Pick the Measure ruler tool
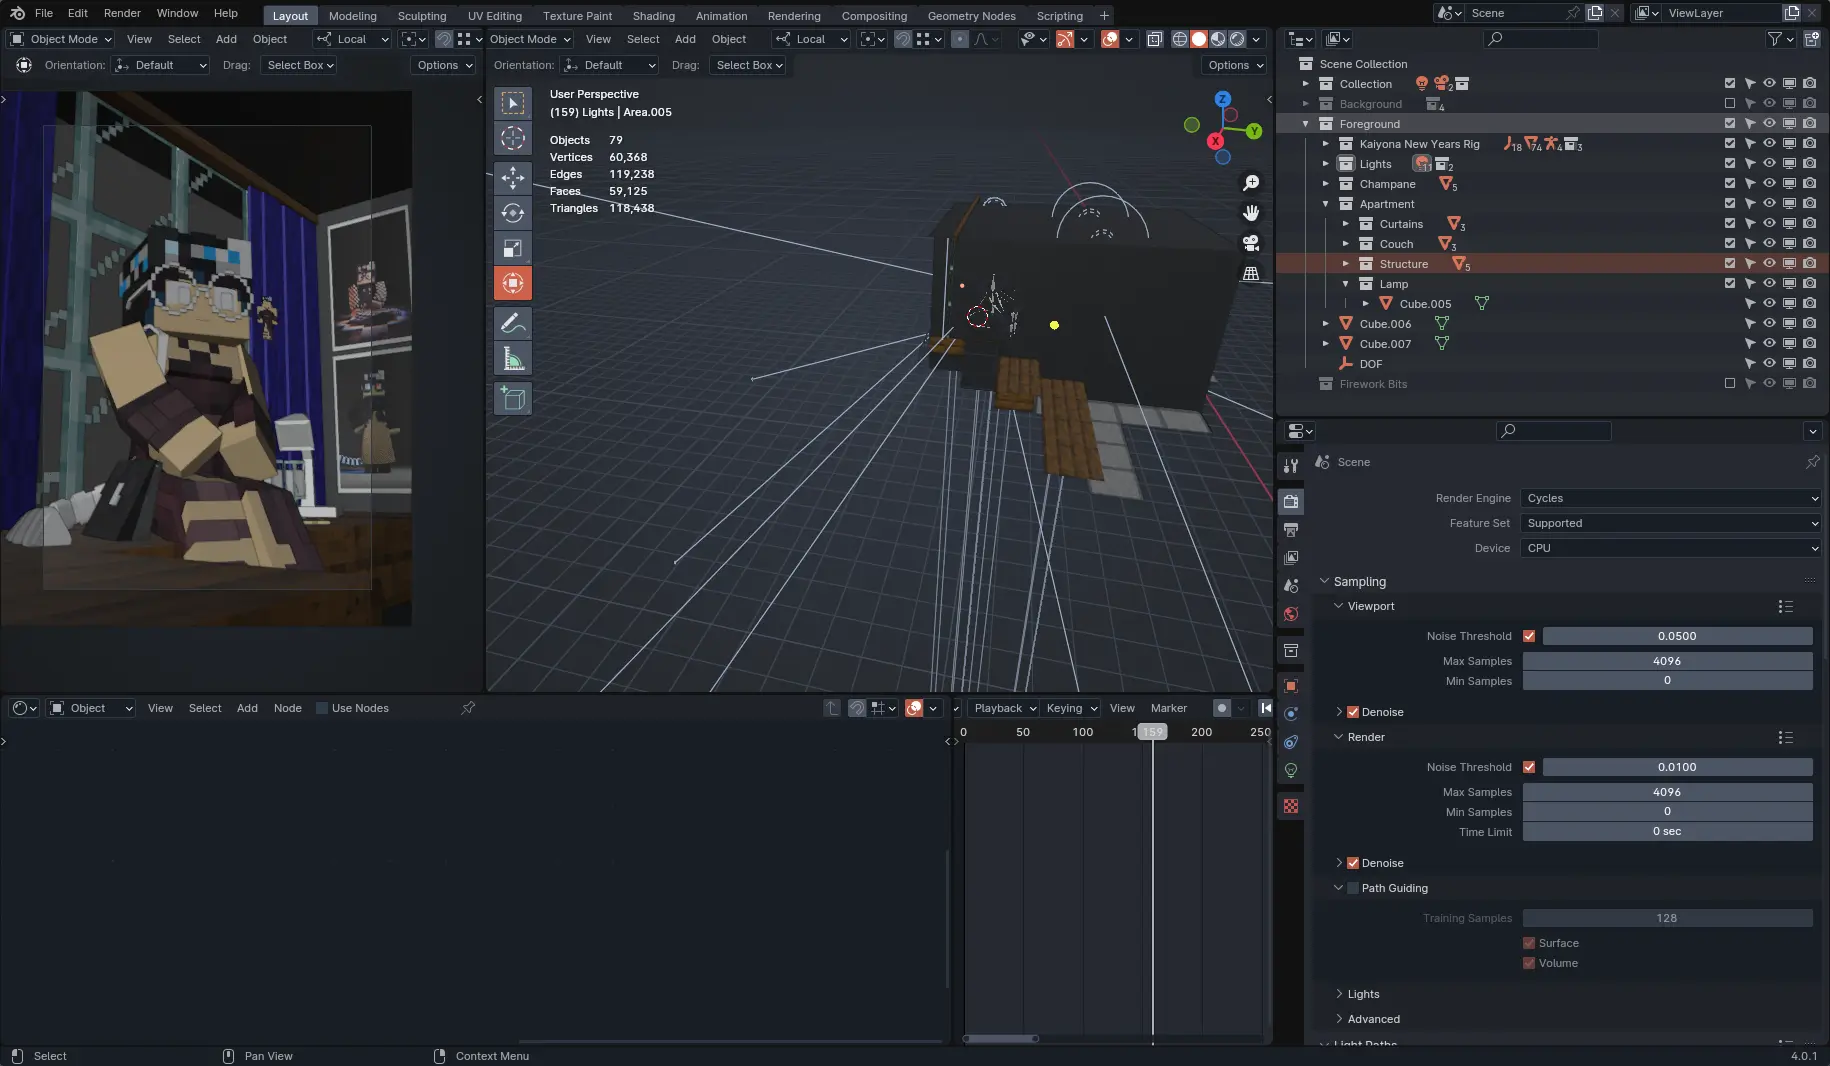Image resolution: width=1830 pixels, height=1066 pixels. (x=513, y=358)
